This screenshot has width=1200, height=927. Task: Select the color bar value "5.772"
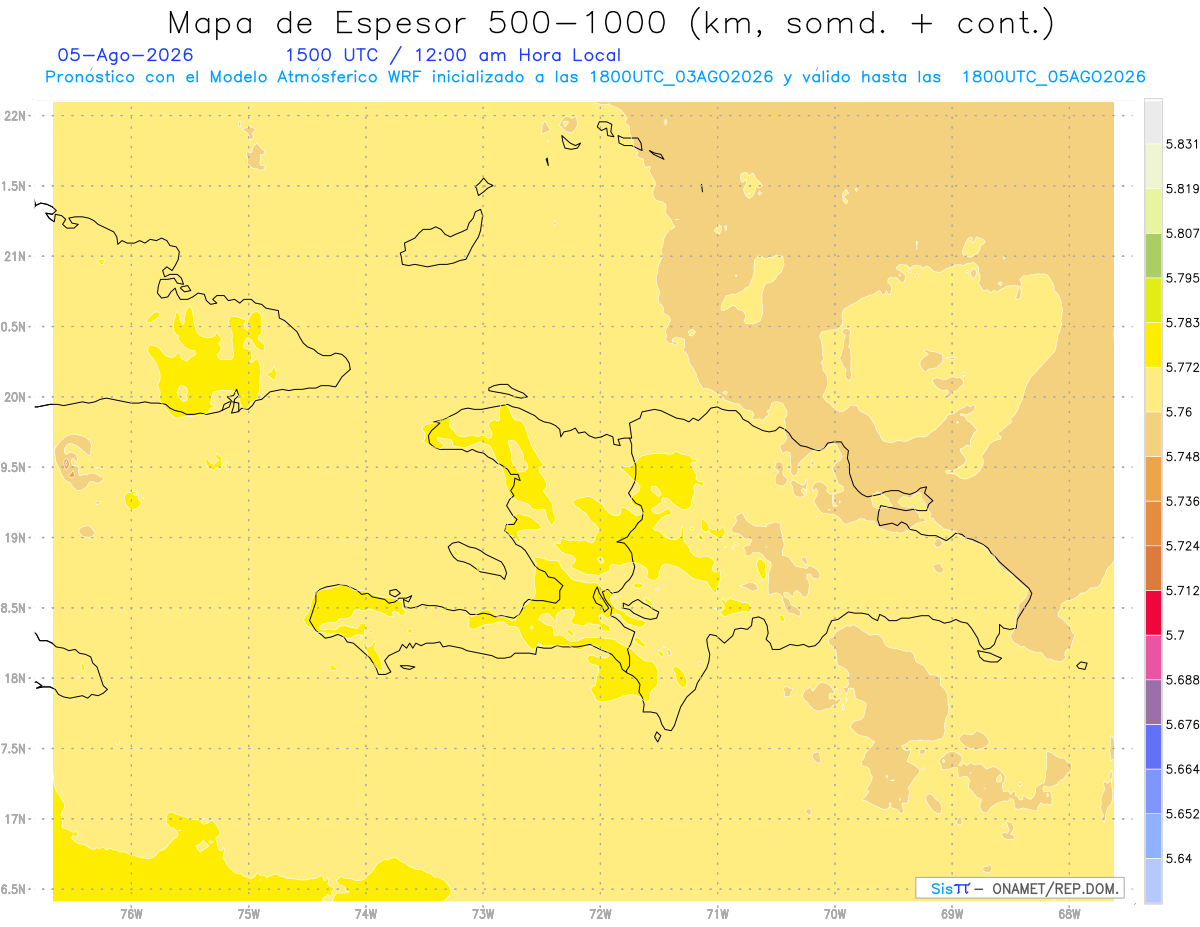[x=1182, y=367]
